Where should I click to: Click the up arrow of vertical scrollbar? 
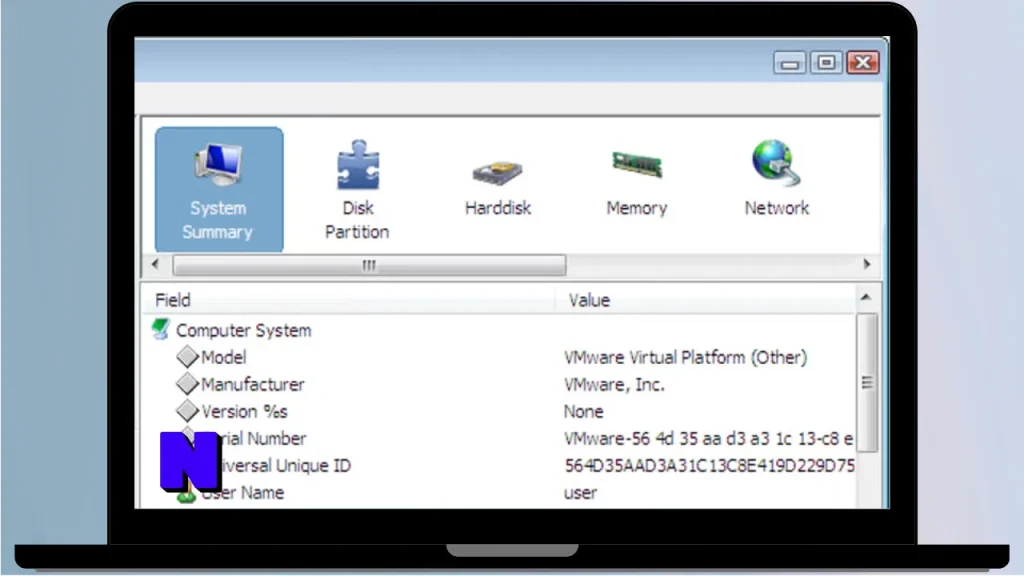[x=867, y=298]
